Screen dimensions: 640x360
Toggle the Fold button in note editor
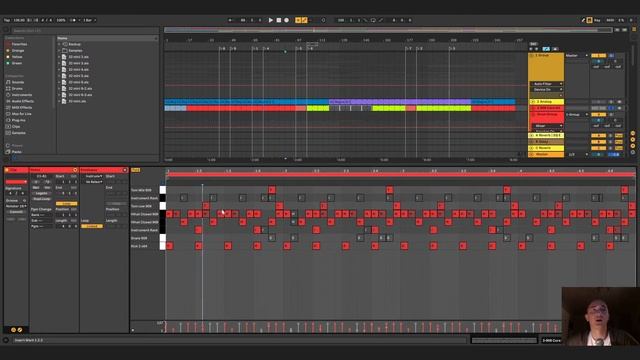click(x=136, y=170)
